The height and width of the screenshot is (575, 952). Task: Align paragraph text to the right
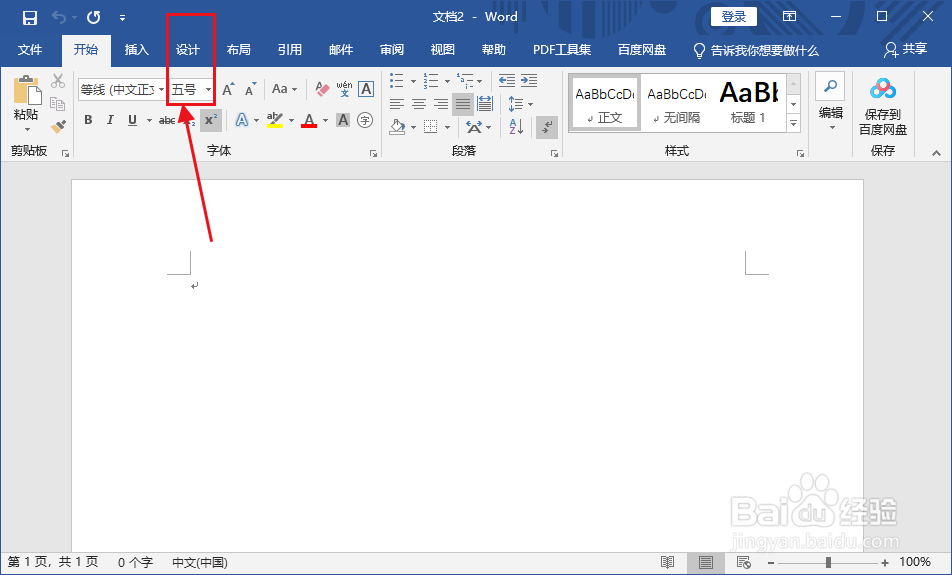click(x=441, y=104)
